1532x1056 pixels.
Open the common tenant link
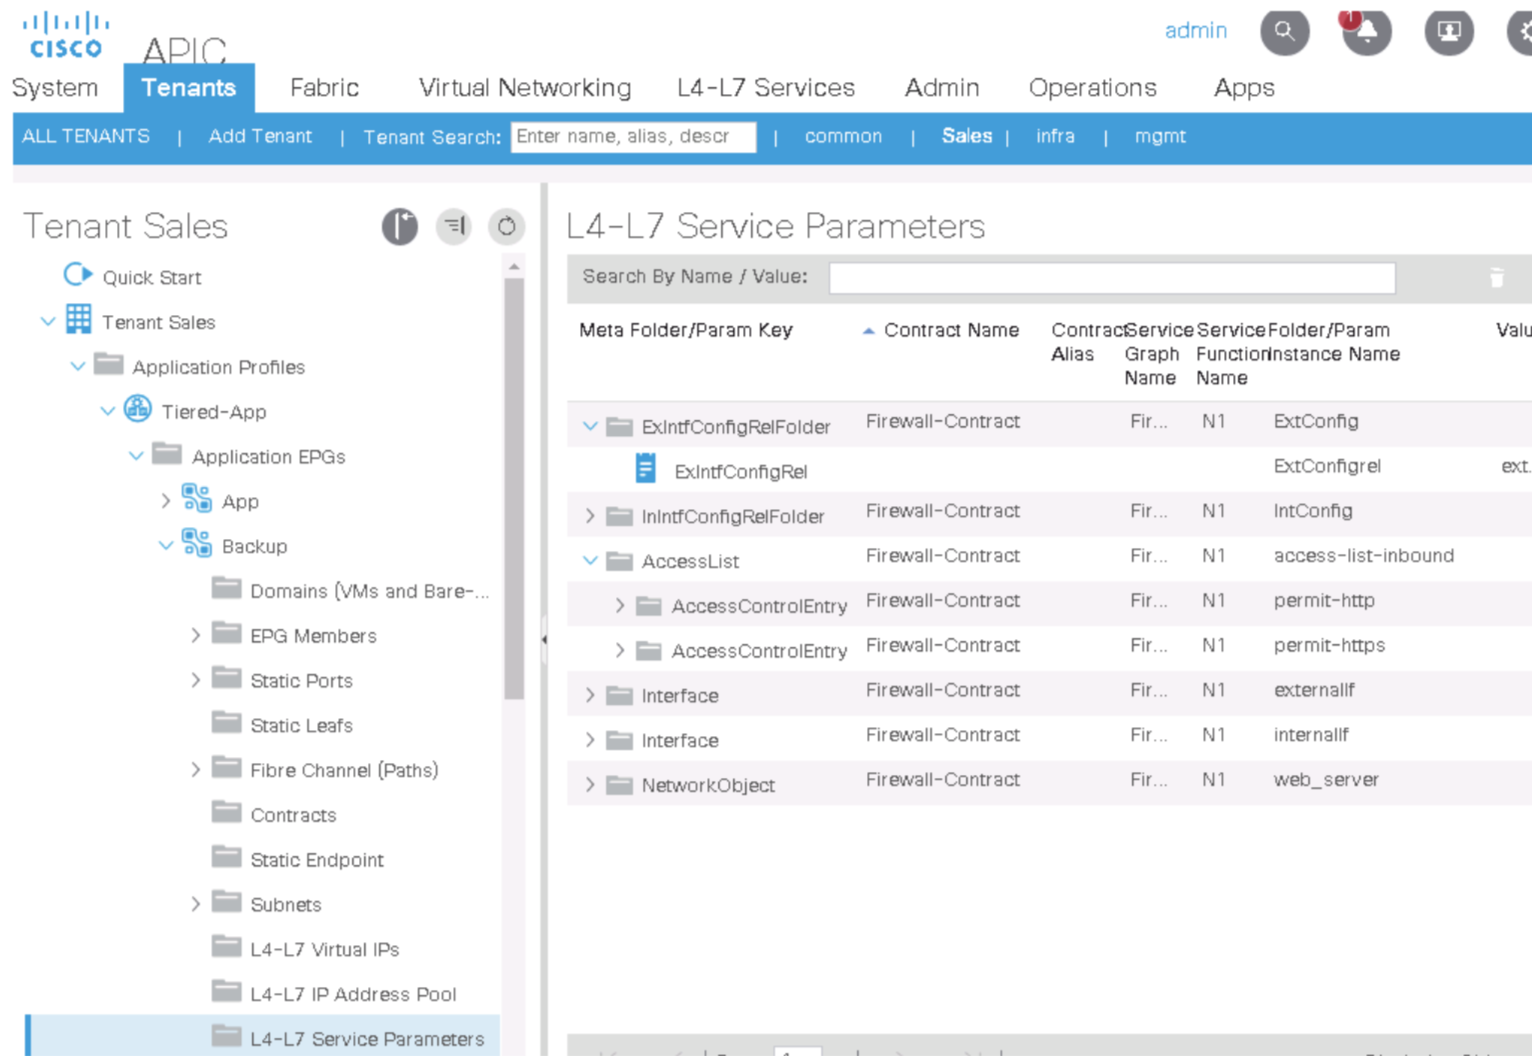coord(843,136)
